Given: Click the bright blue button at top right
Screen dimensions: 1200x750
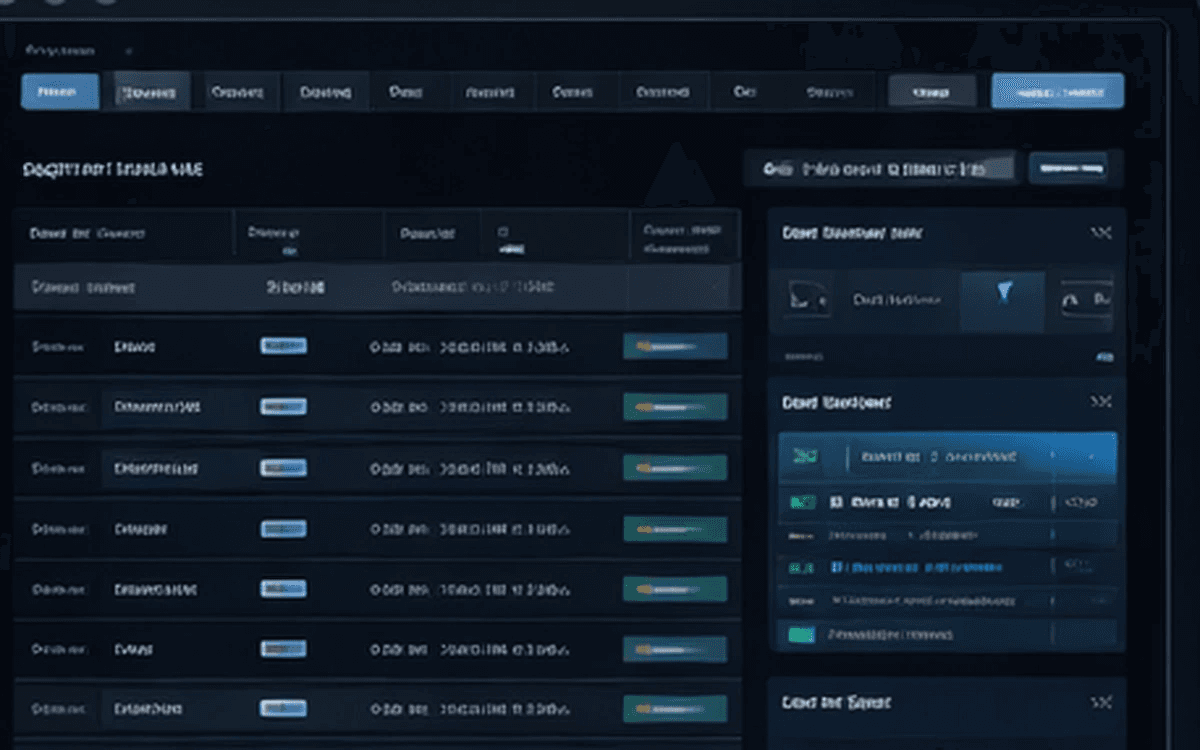Looking at the screenshot, I should pos(1057,91).
